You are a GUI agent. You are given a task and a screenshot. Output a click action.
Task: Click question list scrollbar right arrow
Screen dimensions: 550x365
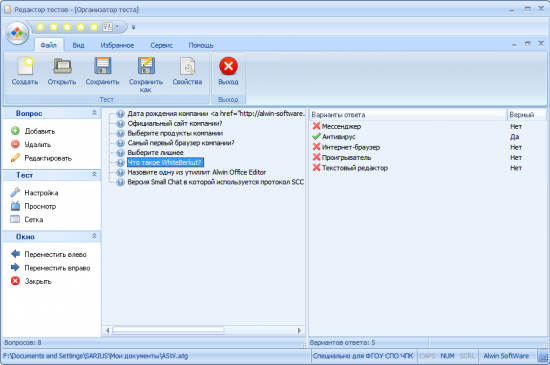pyautogui.click(x=299, y=330)
